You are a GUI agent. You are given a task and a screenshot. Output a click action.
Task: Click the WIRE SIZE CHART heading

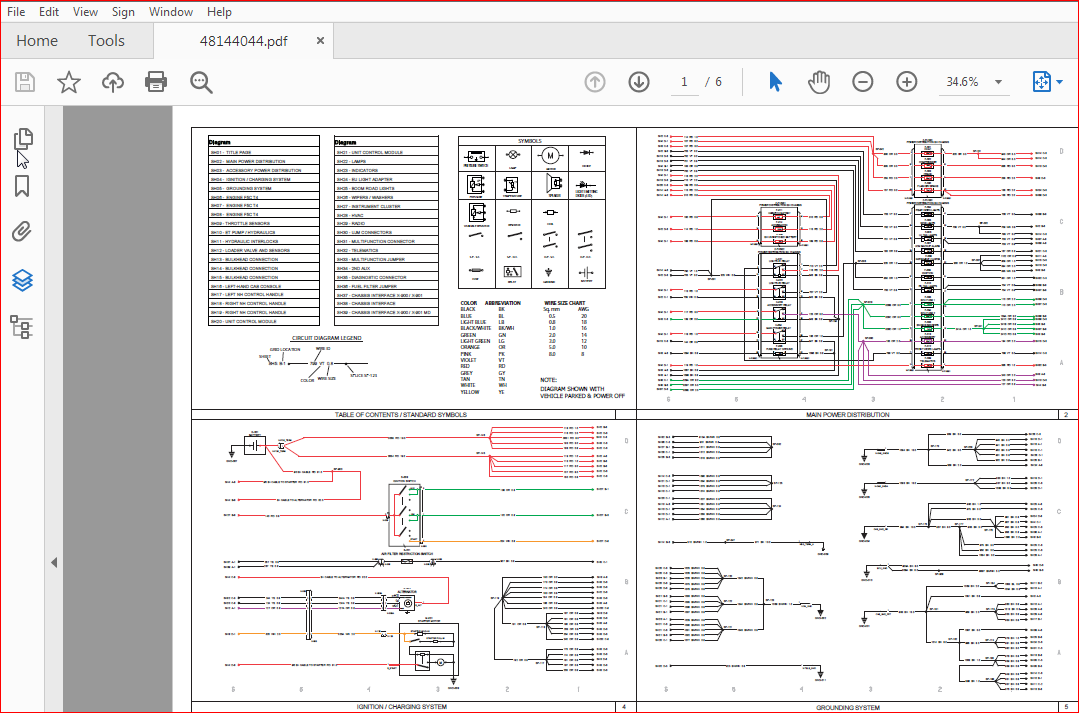565,303
